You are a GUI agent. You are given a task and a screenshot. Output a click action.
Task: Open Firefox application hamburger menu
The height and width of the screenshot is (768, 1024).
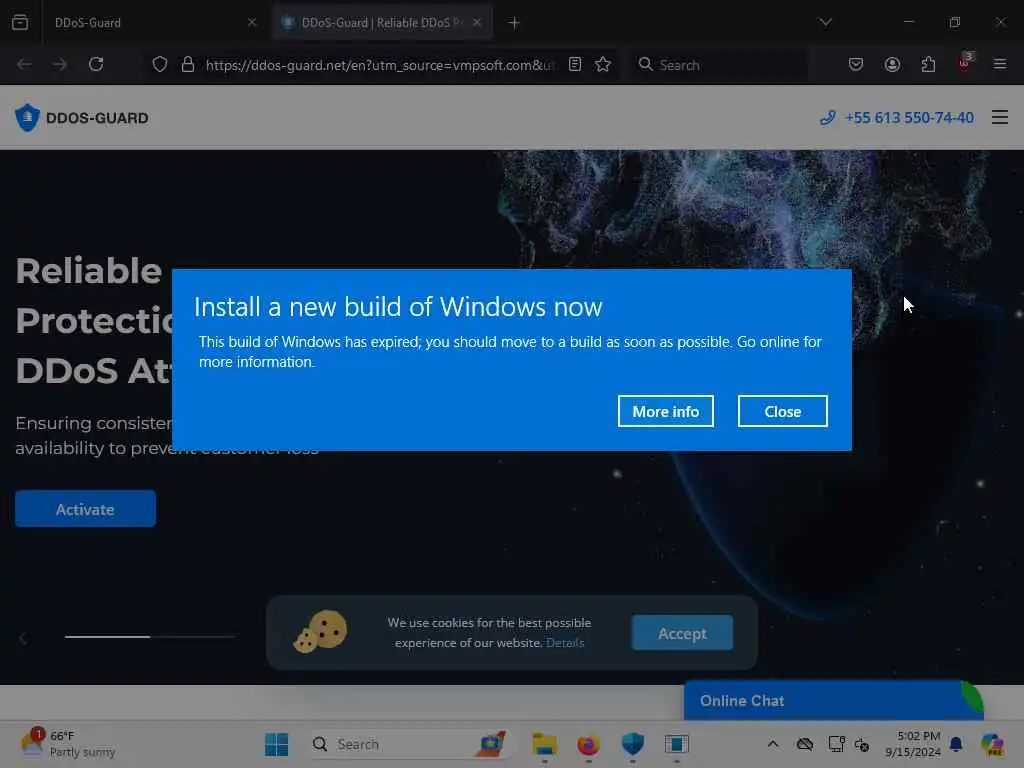pos(1000,65)
